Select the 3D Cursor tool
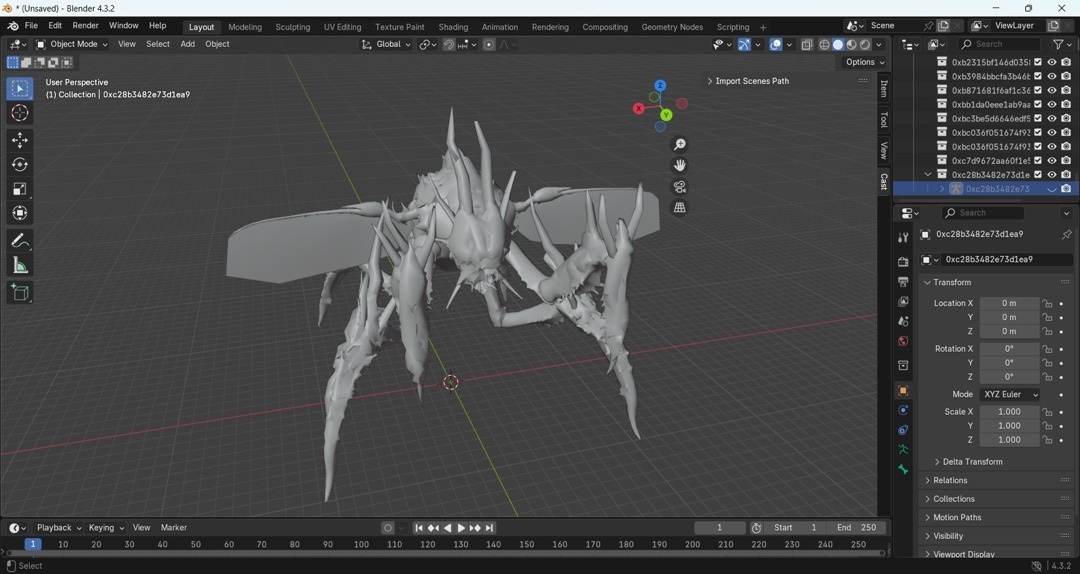Viewport: 1080px width, 574px height. coord(20,113)
